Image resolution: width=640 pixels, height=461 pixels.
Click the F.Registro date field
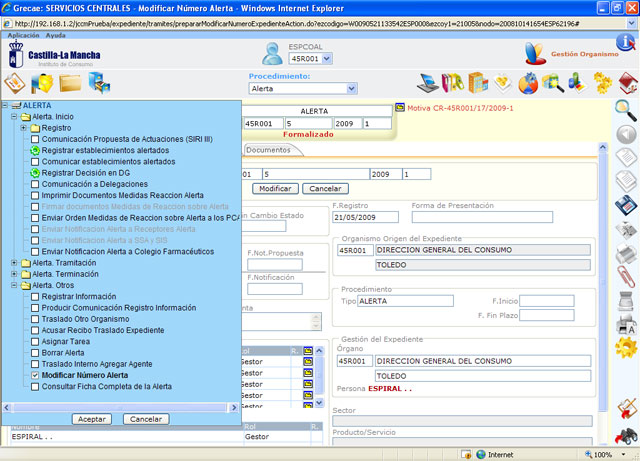(365, 217)
